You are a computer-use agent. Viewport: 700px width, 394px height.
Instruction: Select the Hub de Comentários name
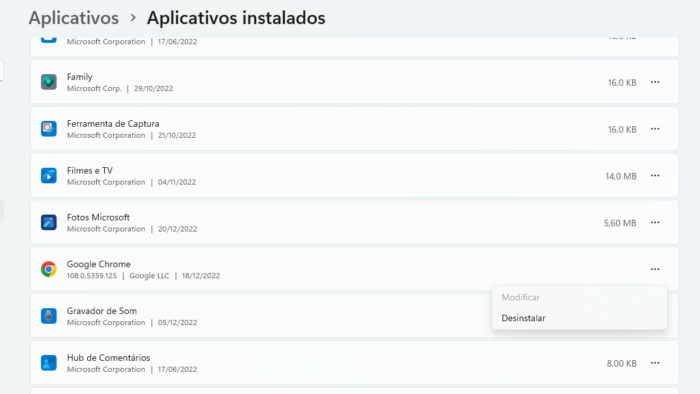click(x=108, y=358)
